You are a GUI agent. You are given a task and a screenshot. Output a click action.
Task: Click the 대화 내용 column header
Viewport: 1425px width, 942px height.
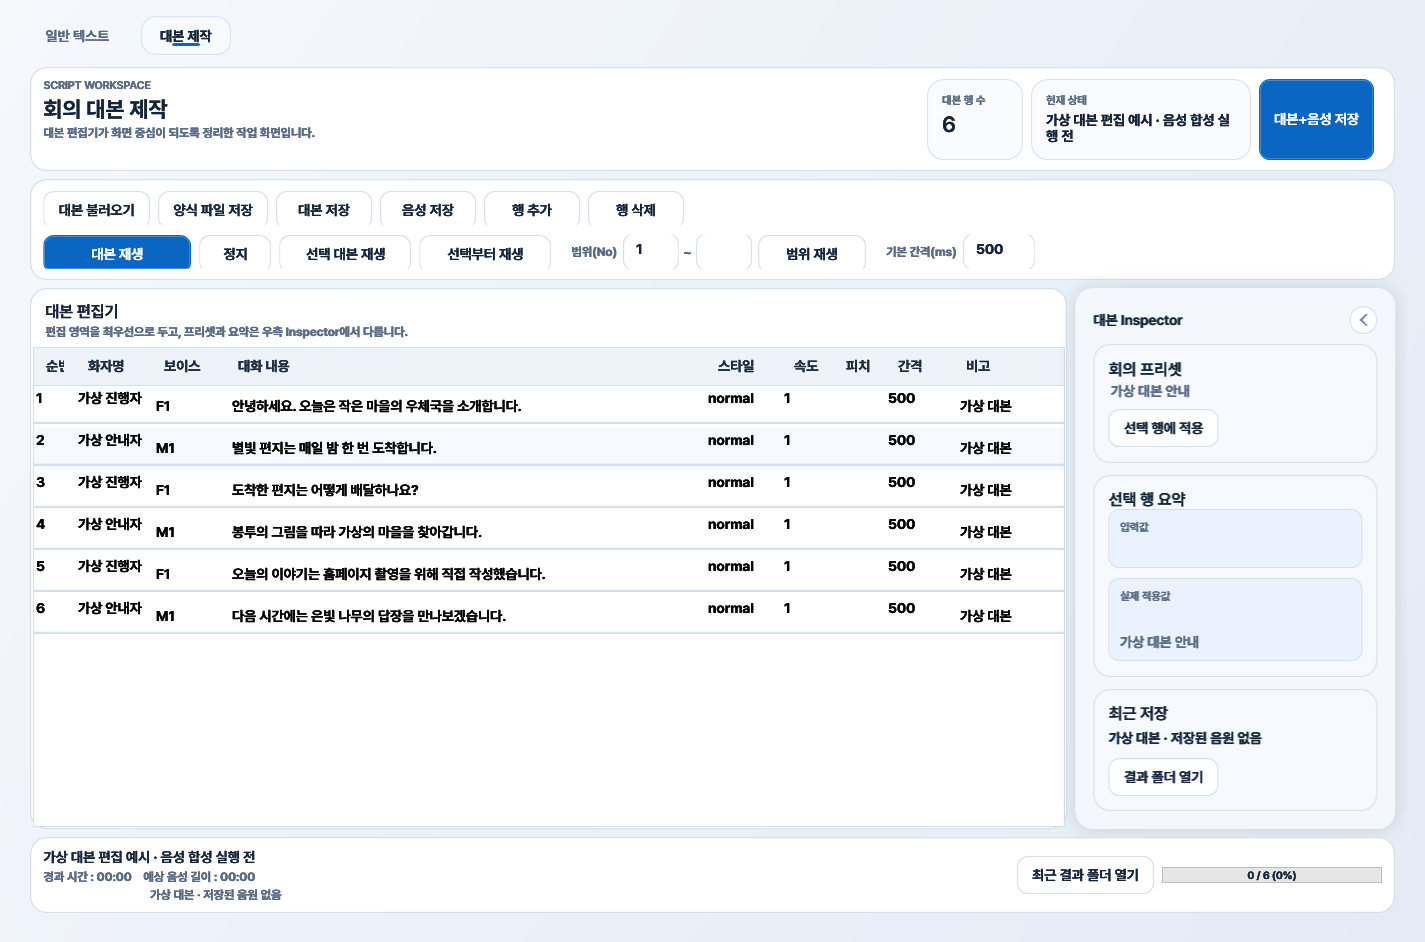coord(263,366)
